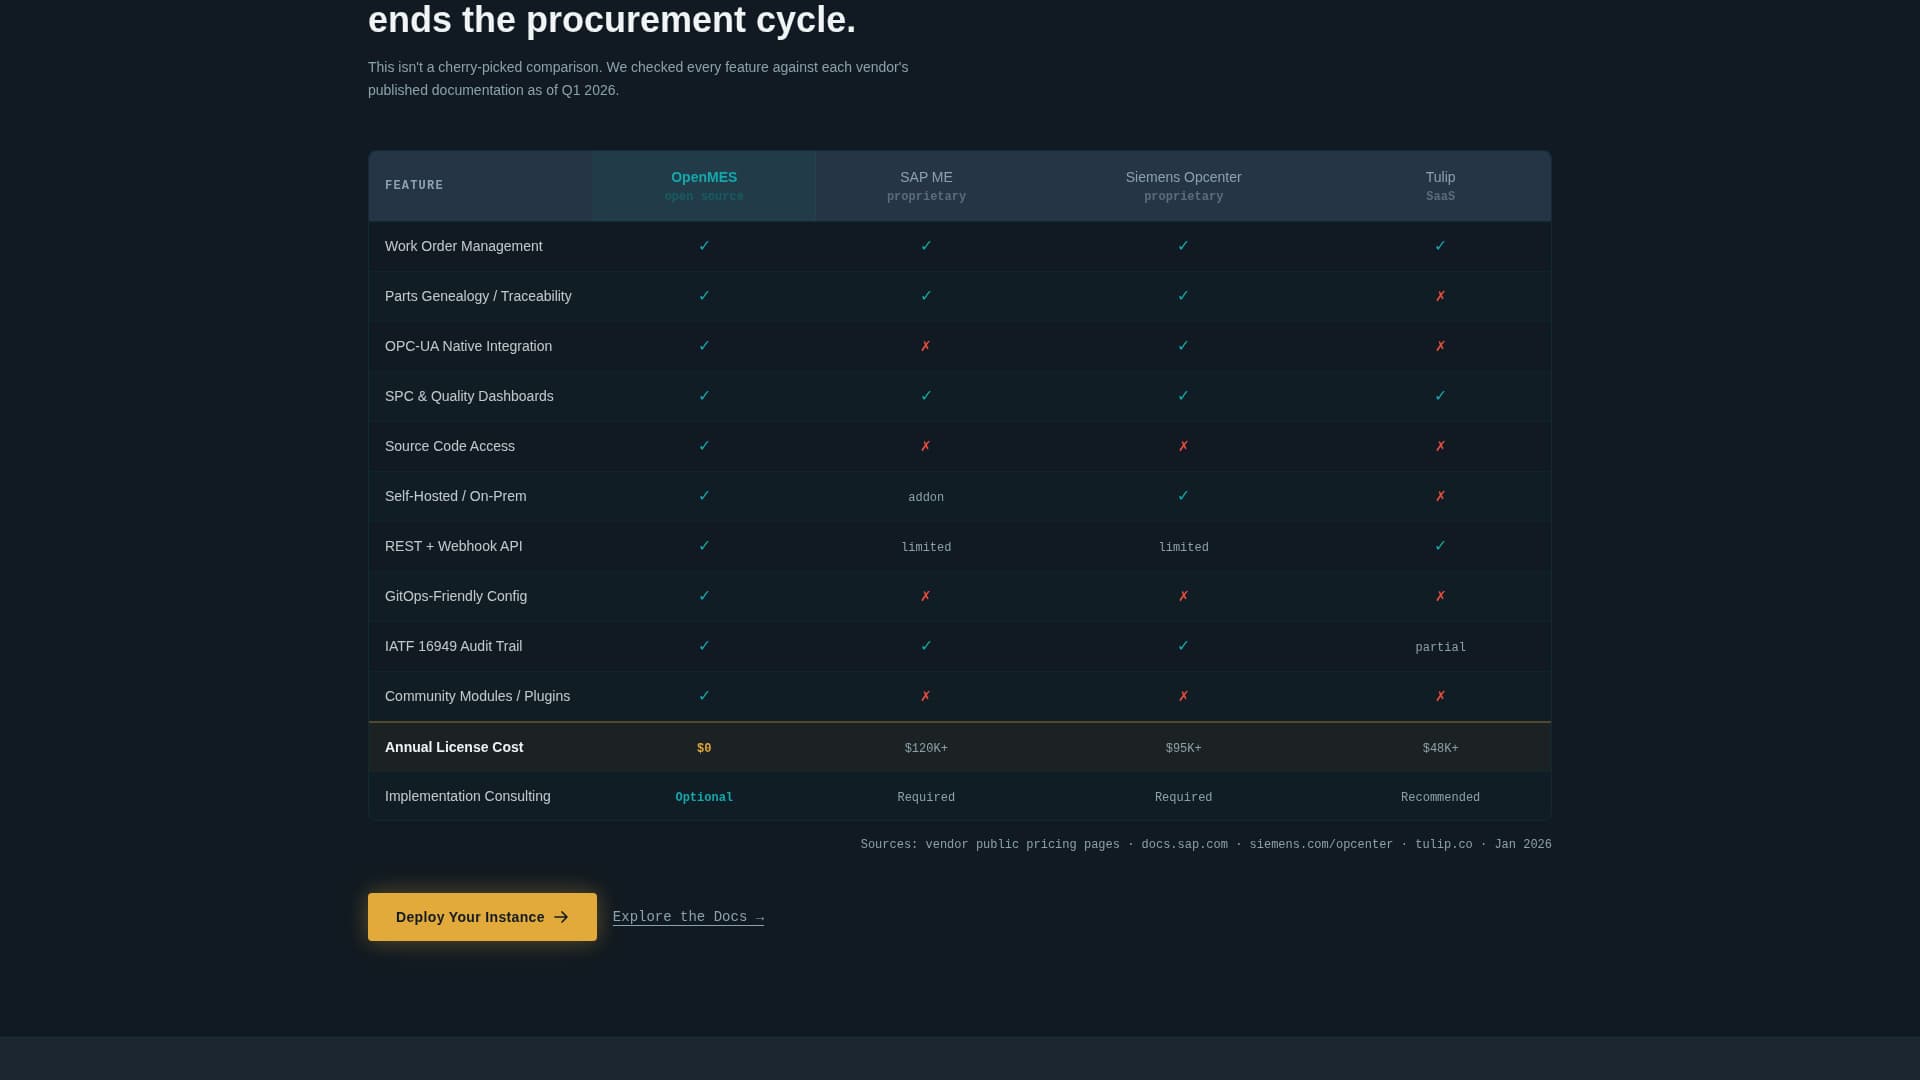Click the Work Order Management row label
Screen dimensions: 1920x1080
(x=463, y=246)
